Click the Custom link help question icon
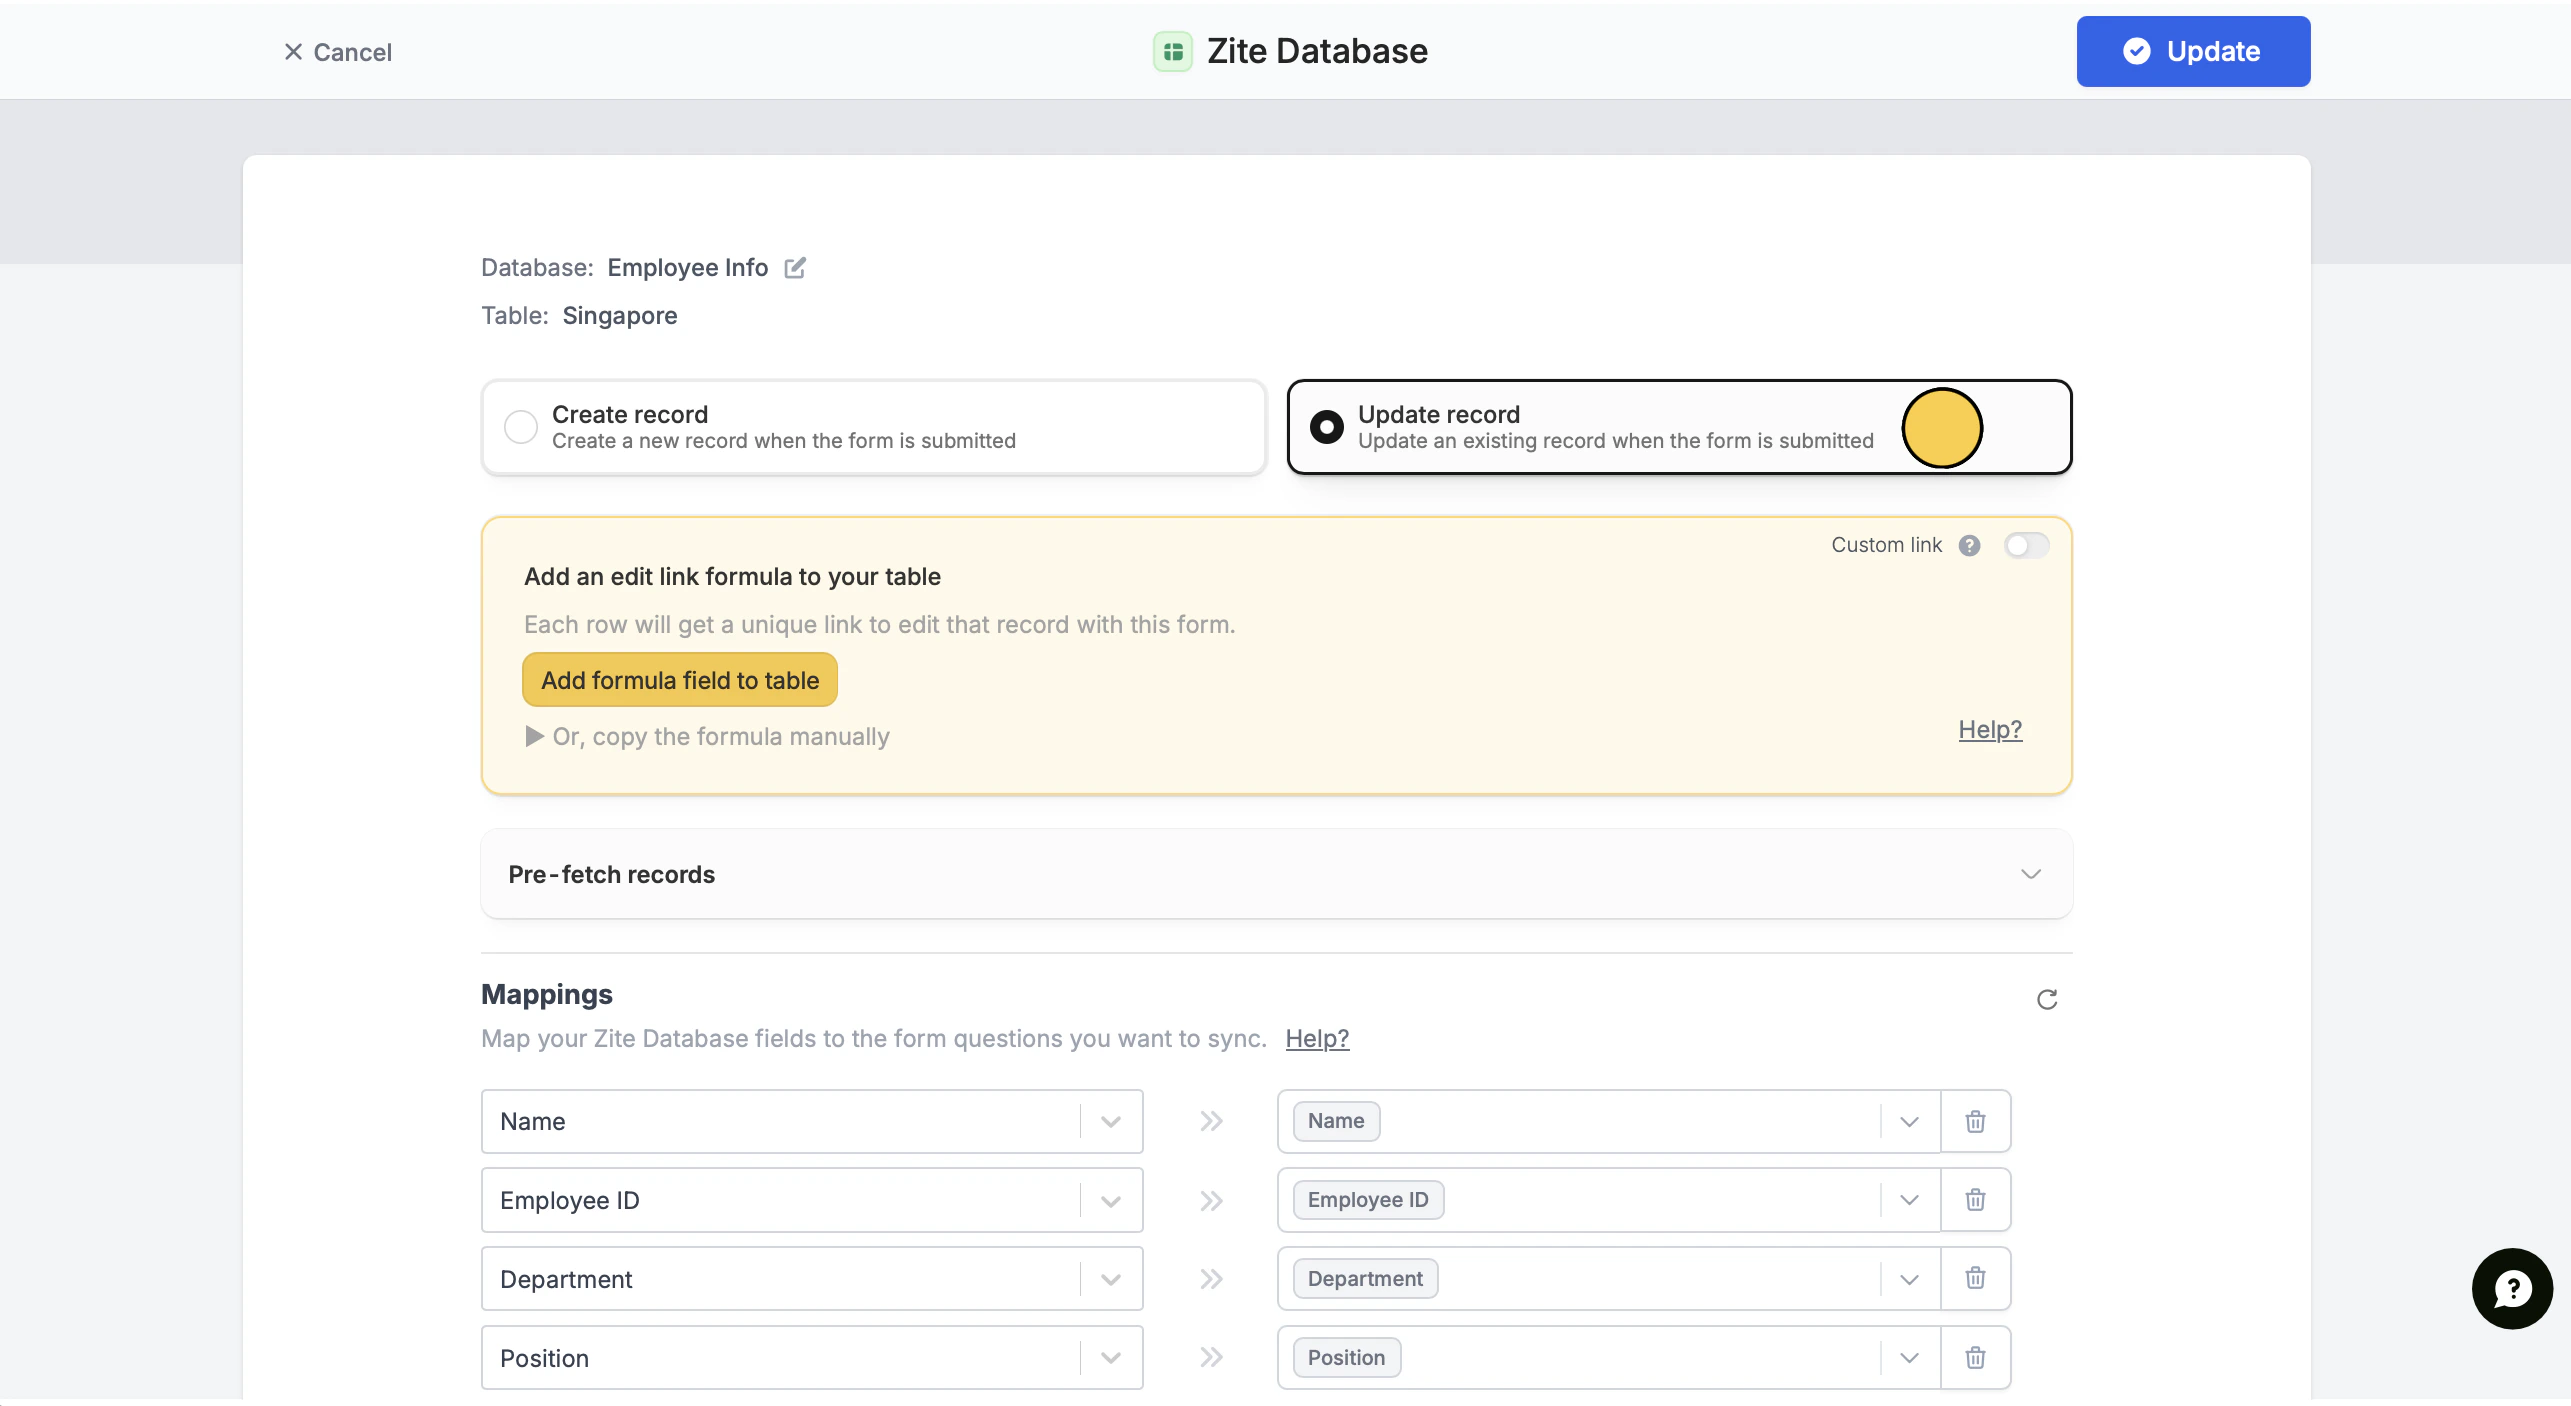 point(1969,545)
